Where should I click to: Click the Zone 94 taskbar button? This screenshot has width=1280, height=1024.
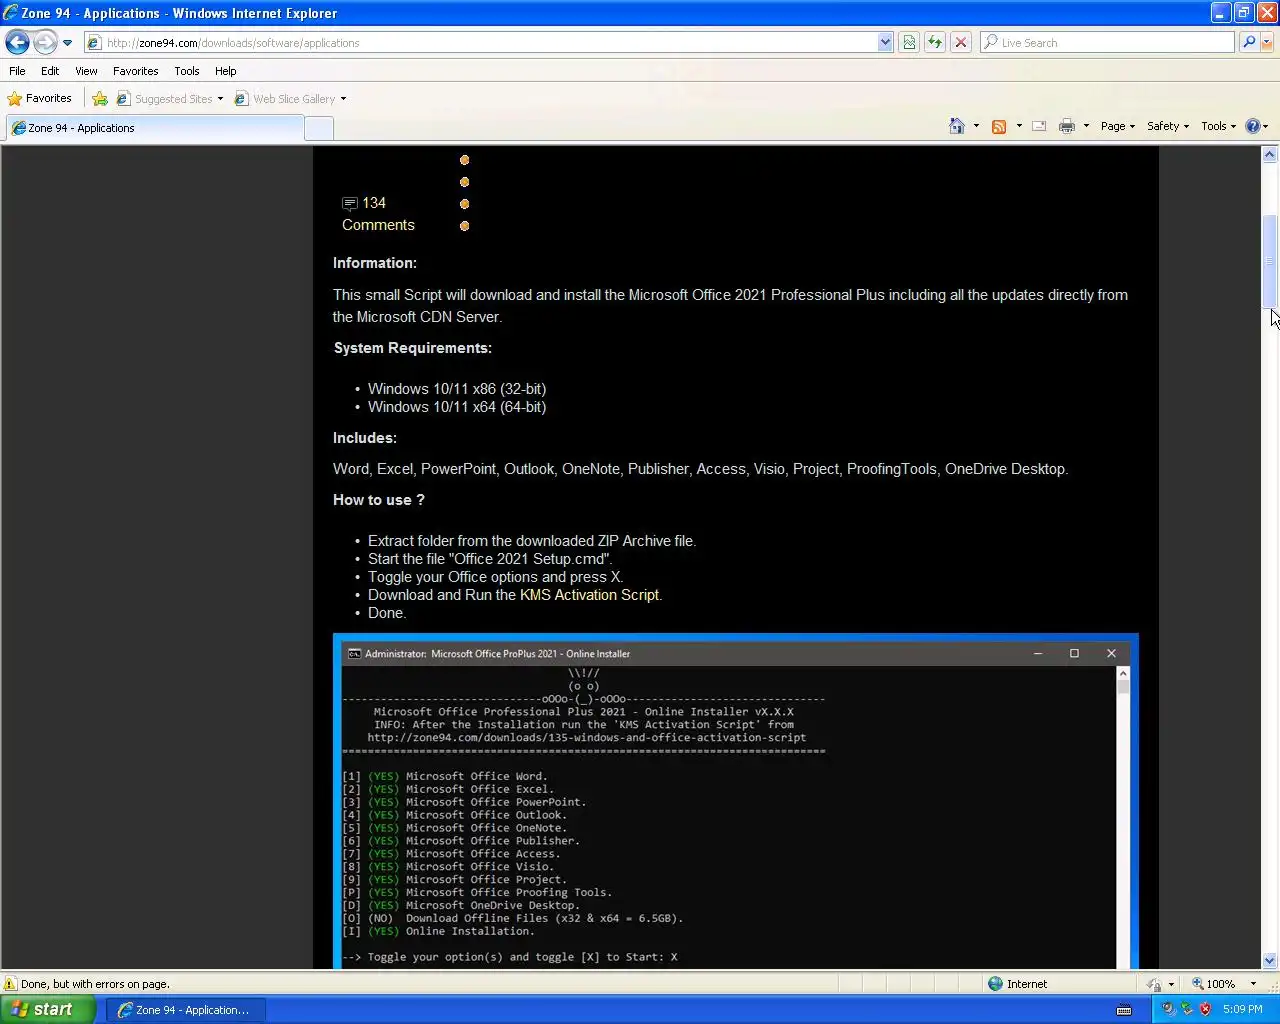pos(186,1010)
